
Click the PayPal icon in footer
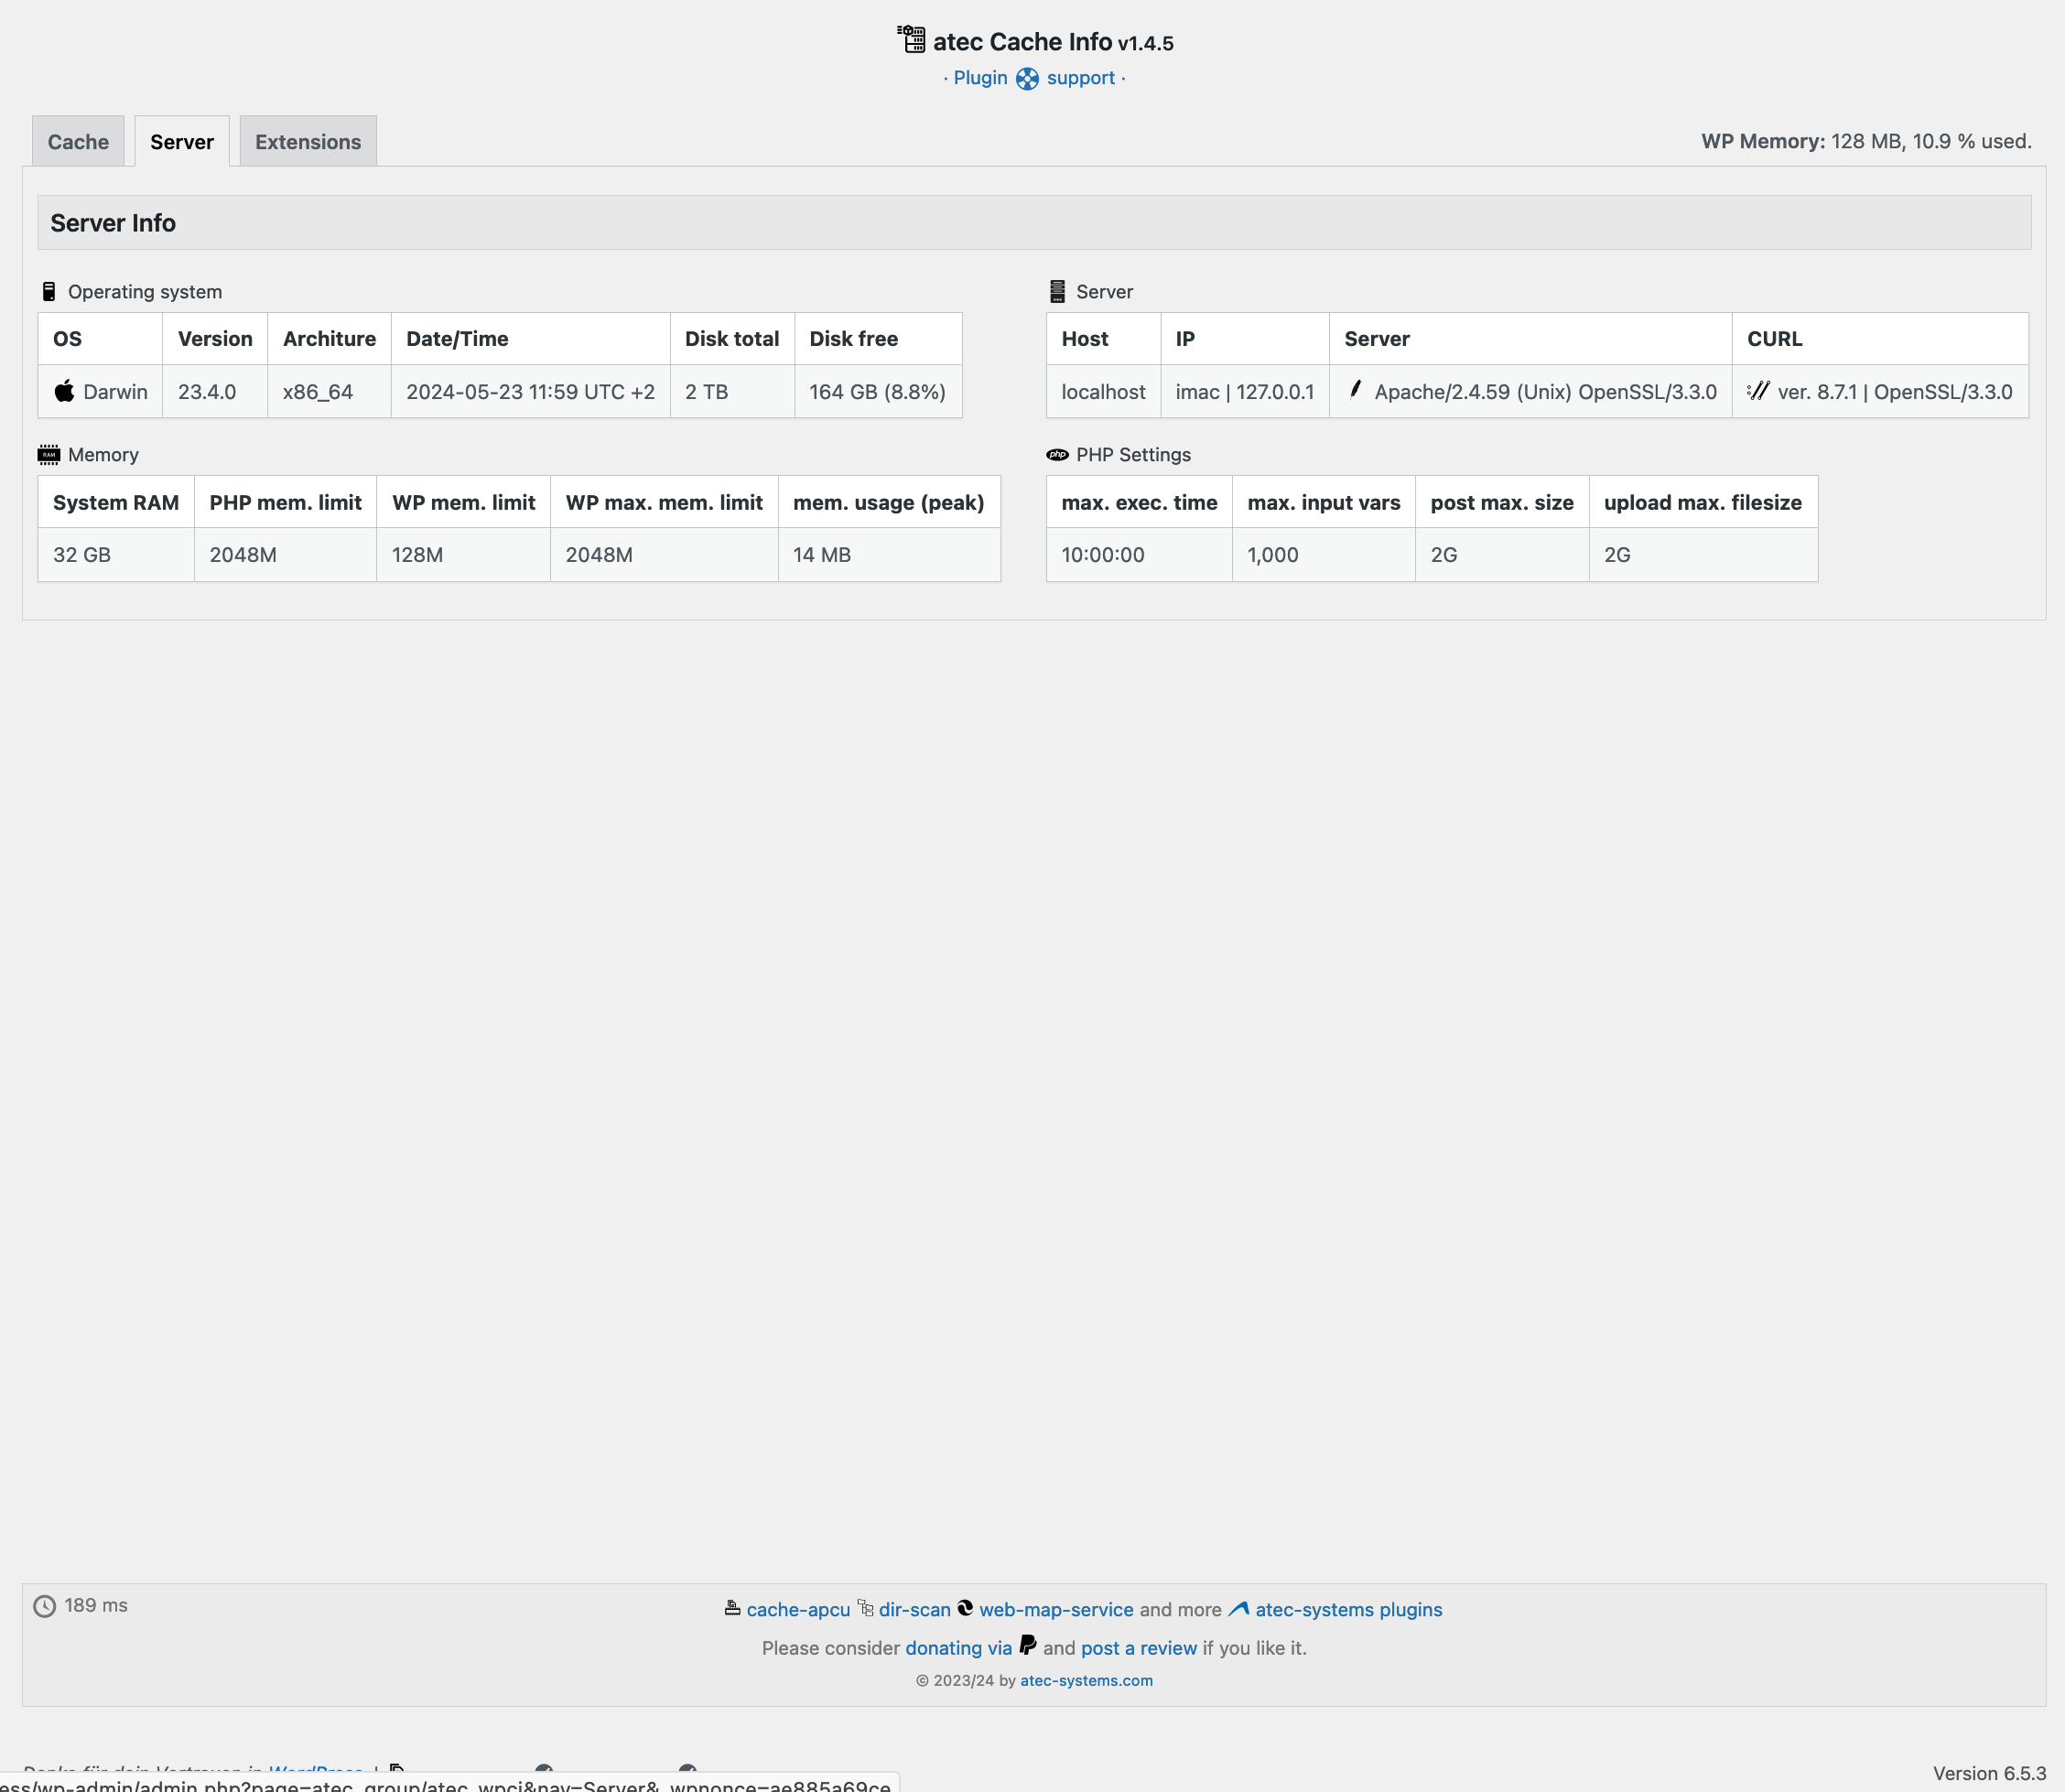(1027, 1645)
